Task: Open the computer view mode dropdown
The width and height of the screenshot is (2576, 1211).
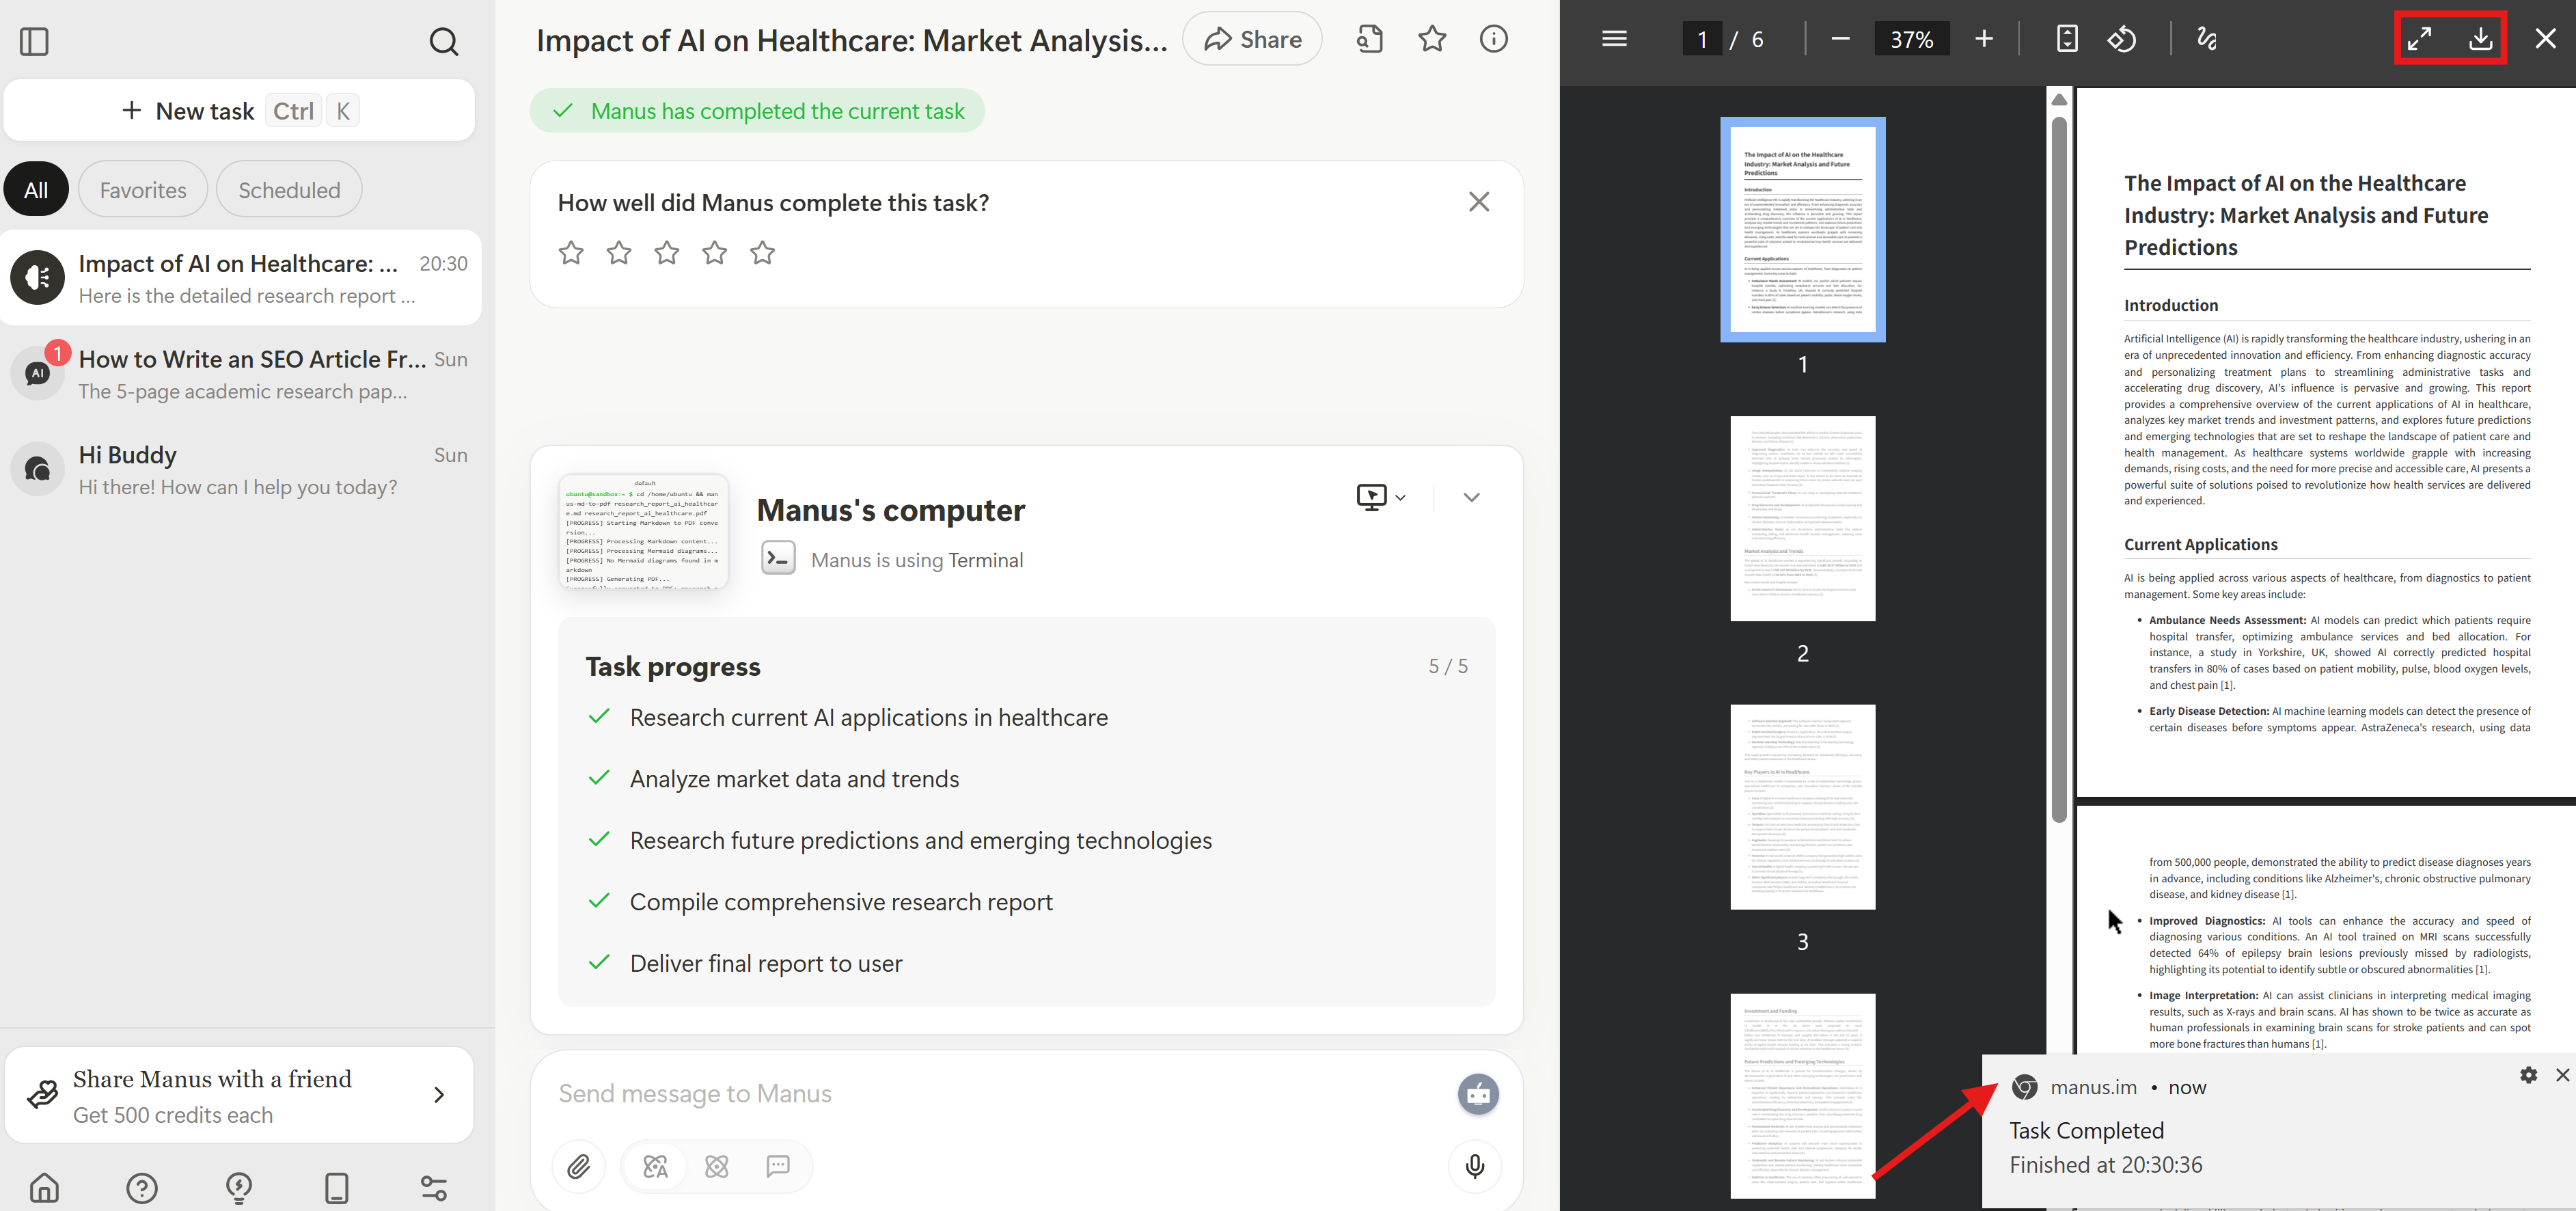Action: 1381,497
